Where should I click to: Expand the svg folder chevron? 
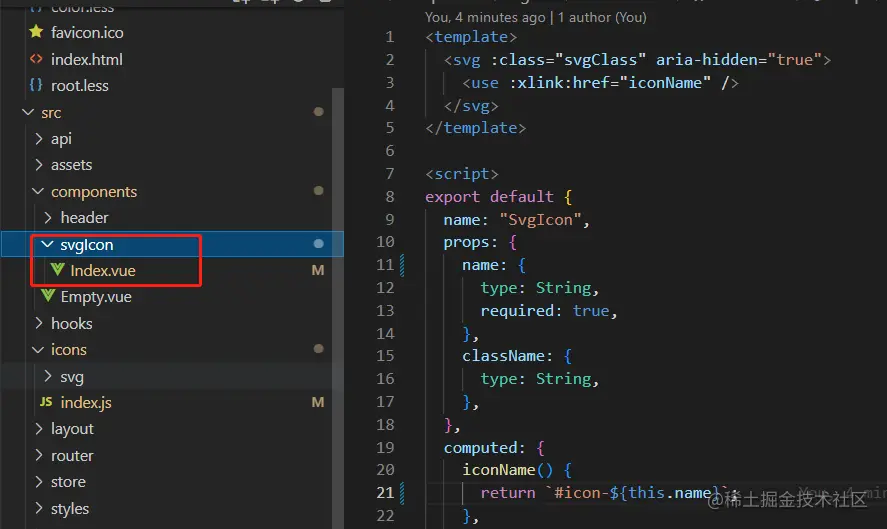point(48,376)
